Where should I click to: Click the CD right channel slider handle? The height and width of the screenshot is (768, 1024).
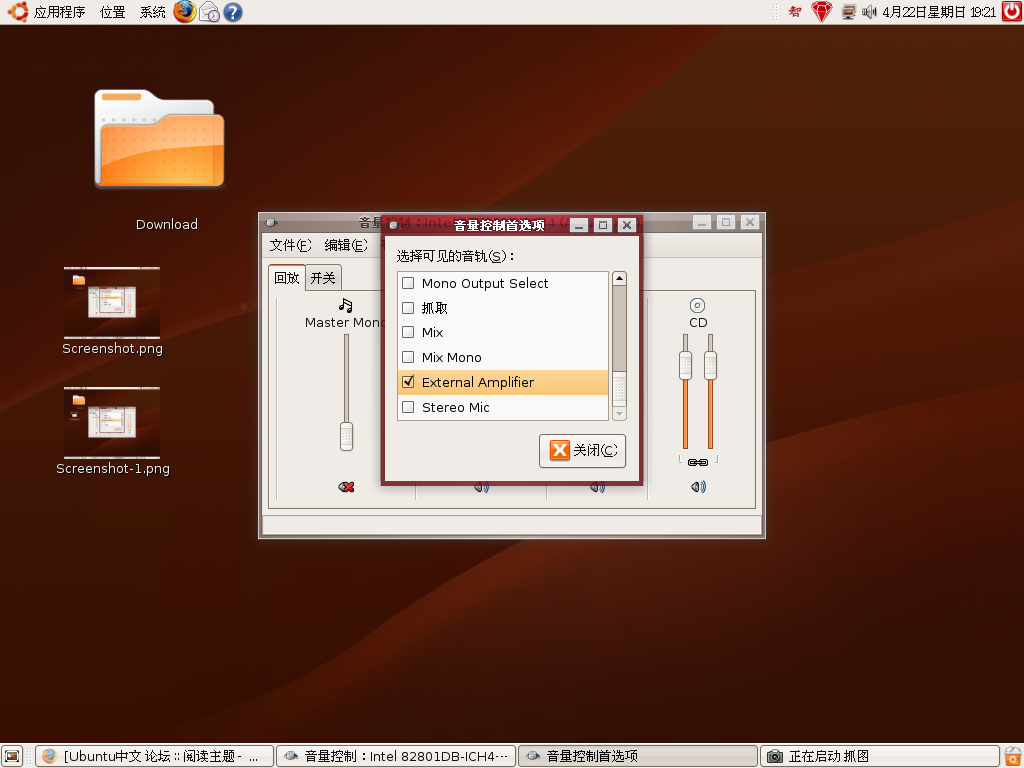click(711, 365)
